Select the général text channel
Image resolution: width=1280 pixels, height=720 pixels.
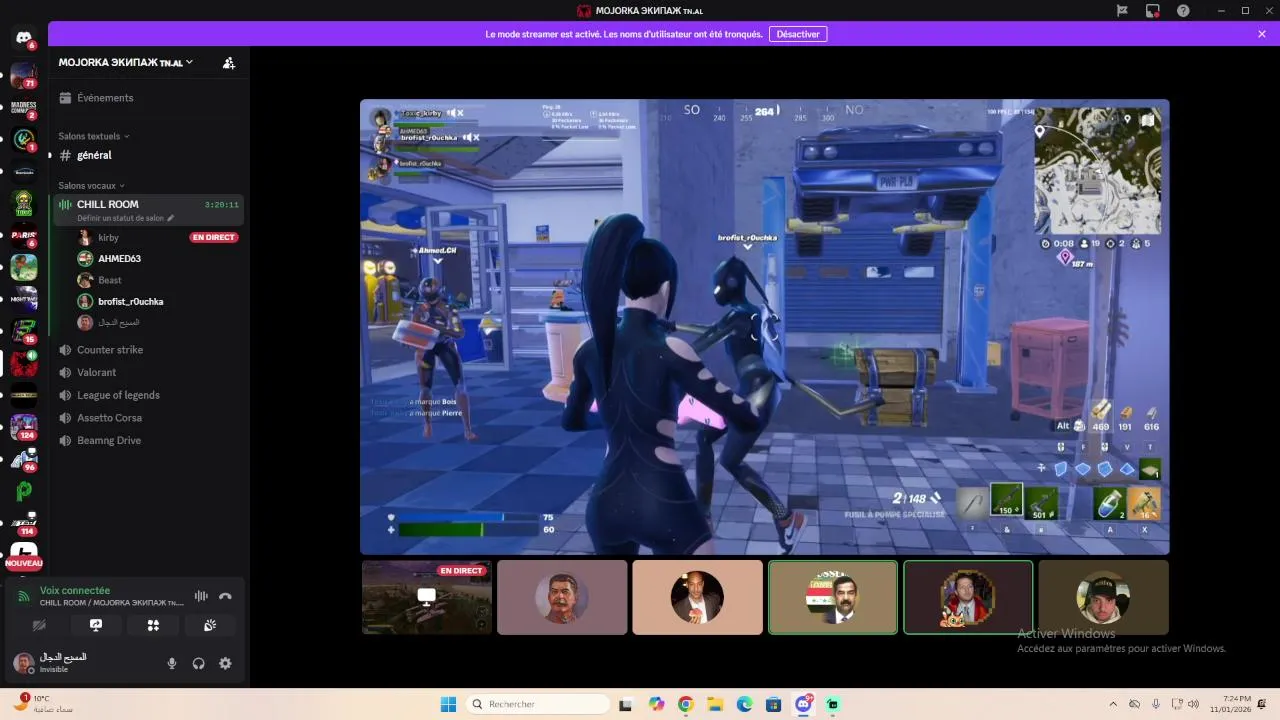(x=147, y=156)
